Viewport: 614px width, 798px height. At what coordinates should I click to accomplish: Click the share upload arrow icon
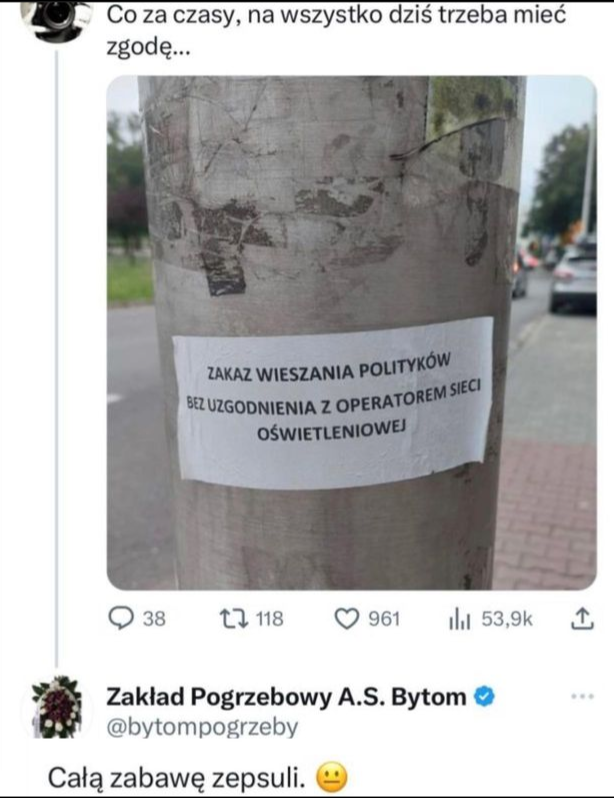(x=582, y=619)
